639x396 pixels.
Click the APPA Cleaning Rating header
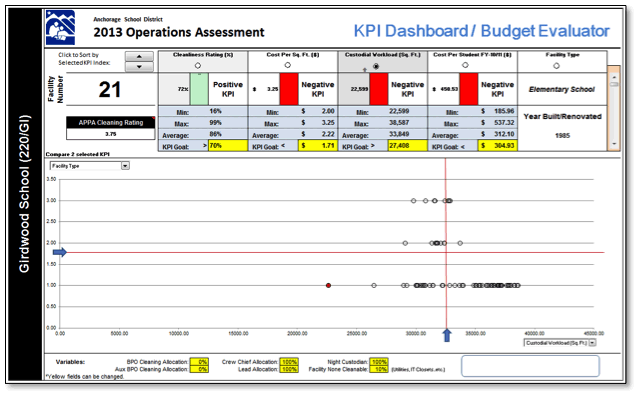110,123
